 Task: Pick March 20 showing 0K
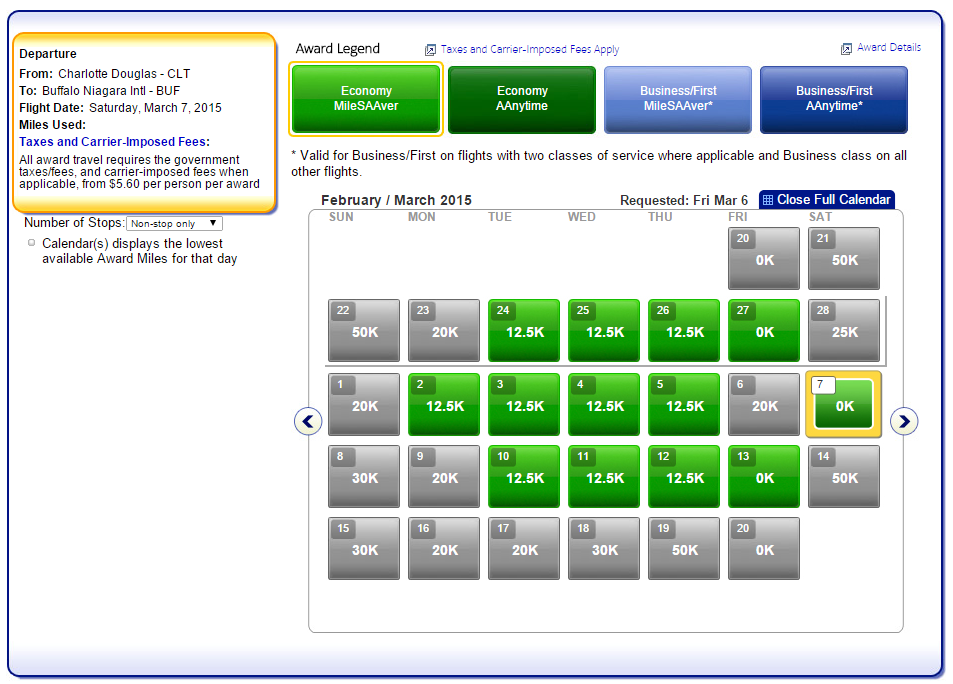coord(764,548)
